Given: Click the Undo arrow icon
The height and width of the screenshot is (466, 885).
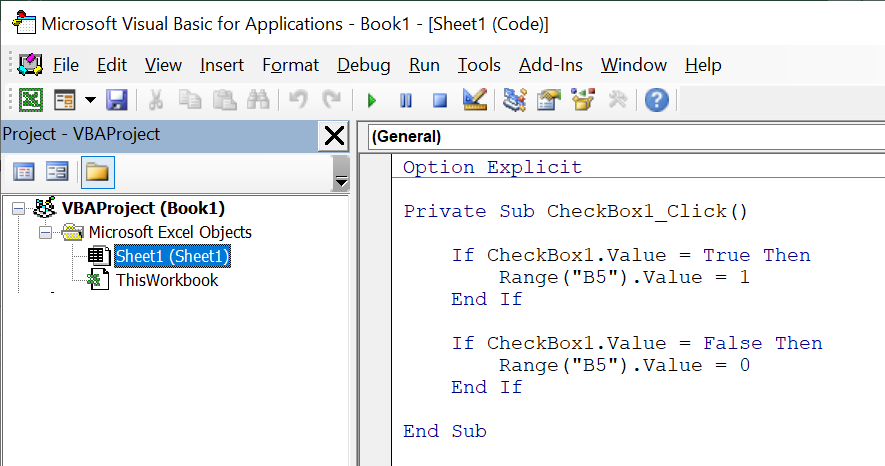Looking at the screenshot, I should click(x=297, y=100).
